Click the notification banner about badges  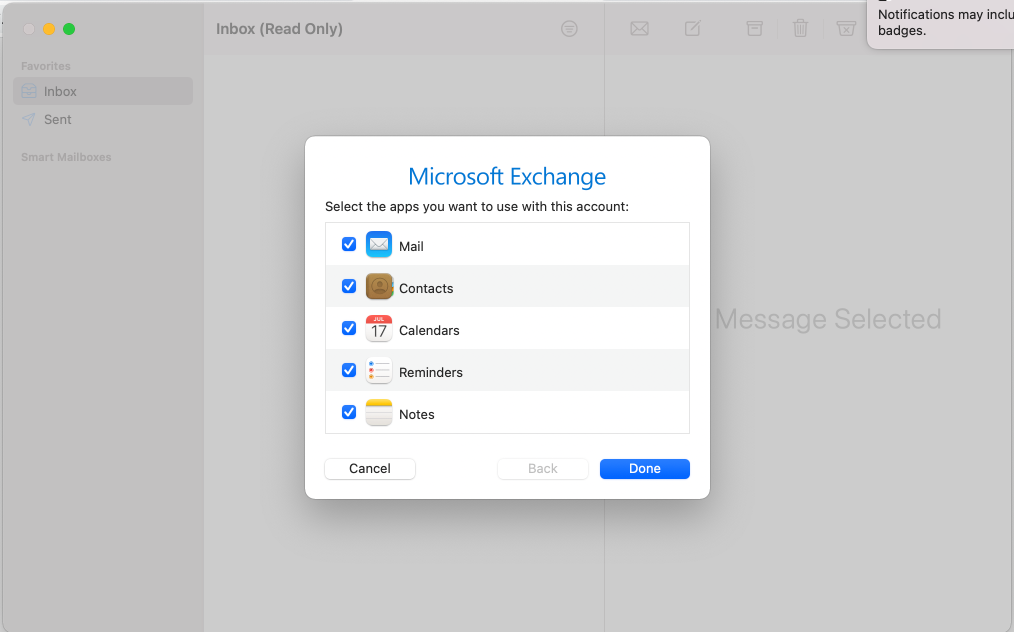[x=941, y=23]
